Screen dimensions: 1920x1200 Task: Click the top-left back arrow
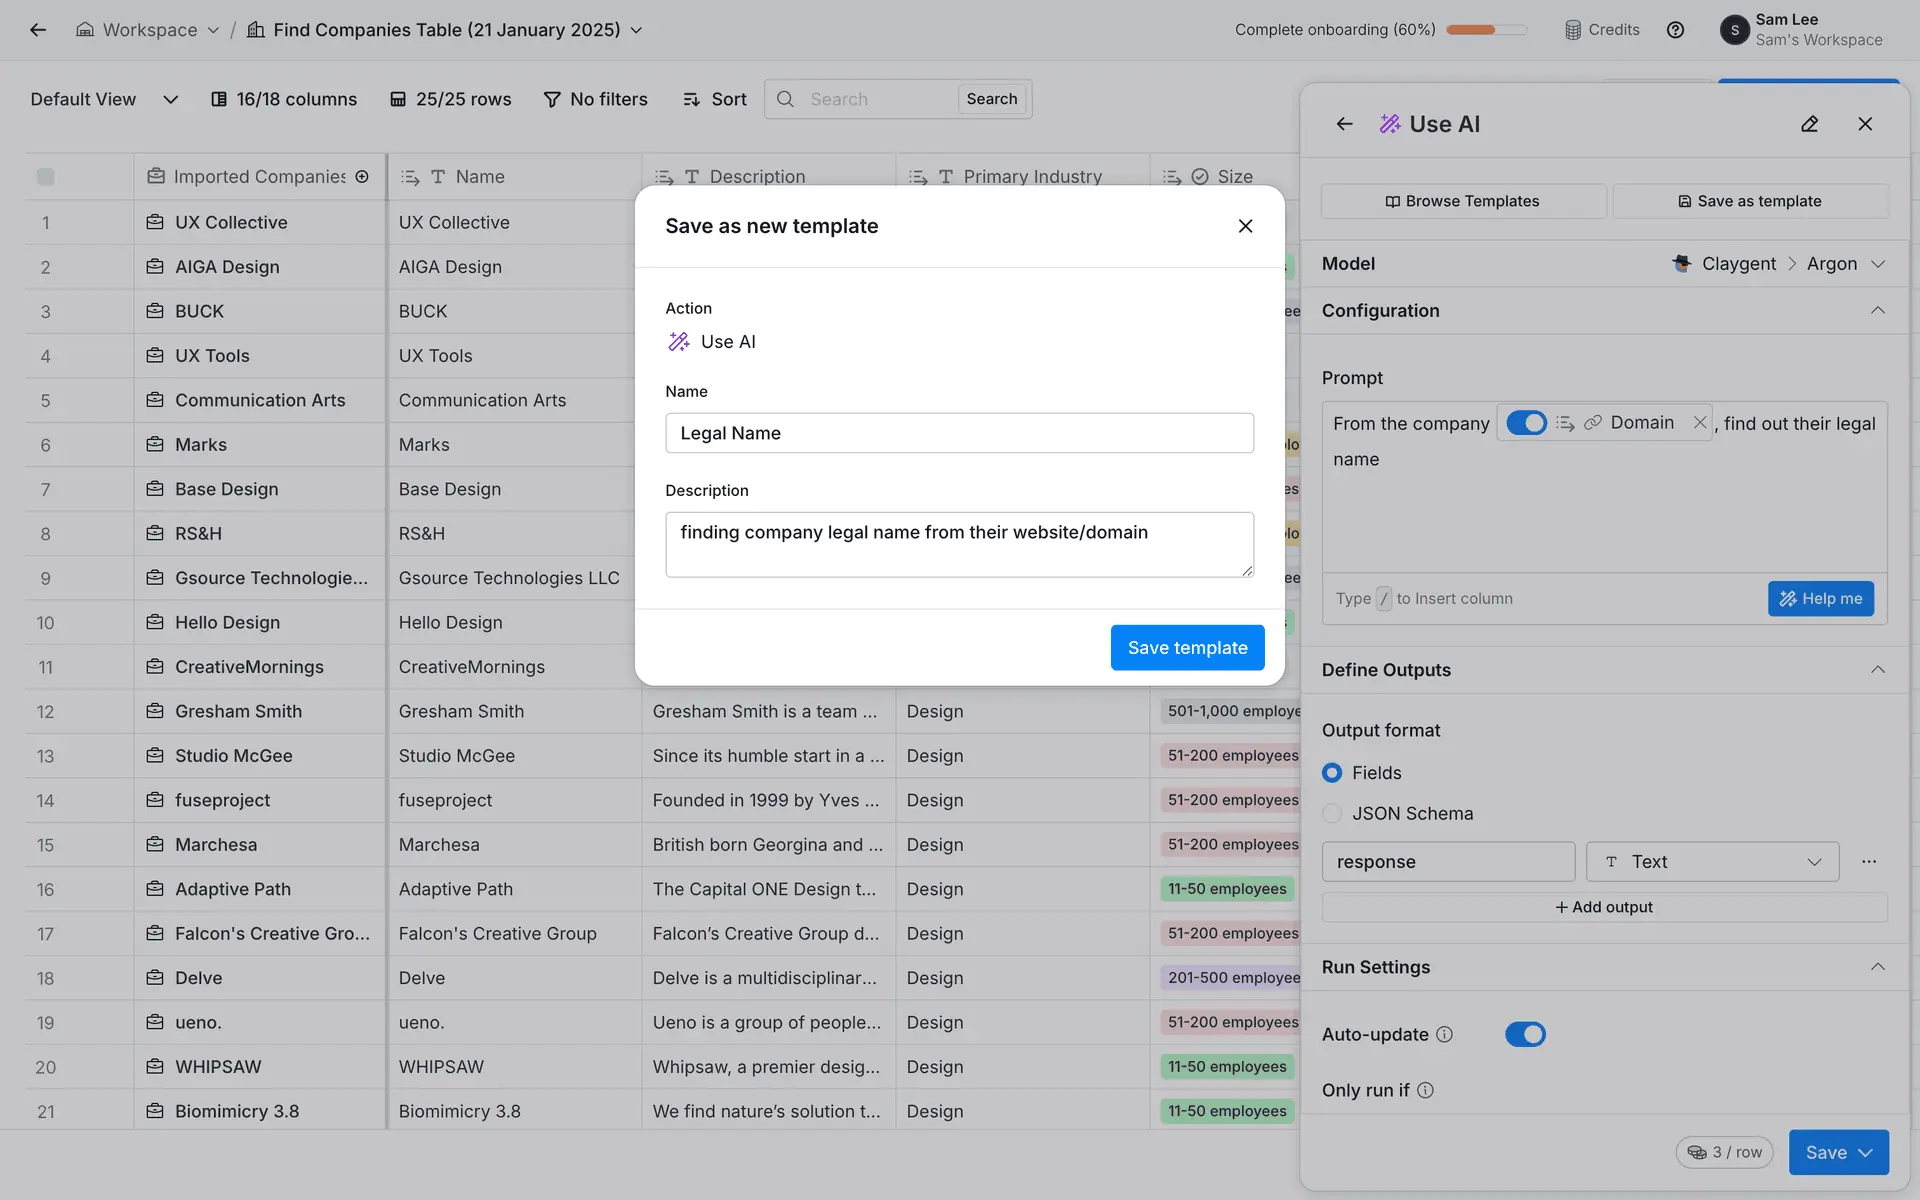point(38,30)
